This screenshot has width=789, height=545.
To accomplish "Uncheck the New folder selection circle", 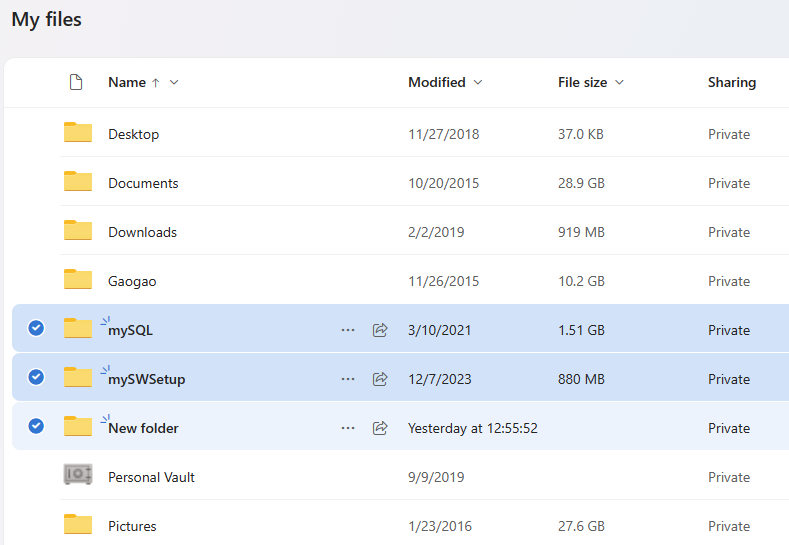I will (x=36, y=426).
